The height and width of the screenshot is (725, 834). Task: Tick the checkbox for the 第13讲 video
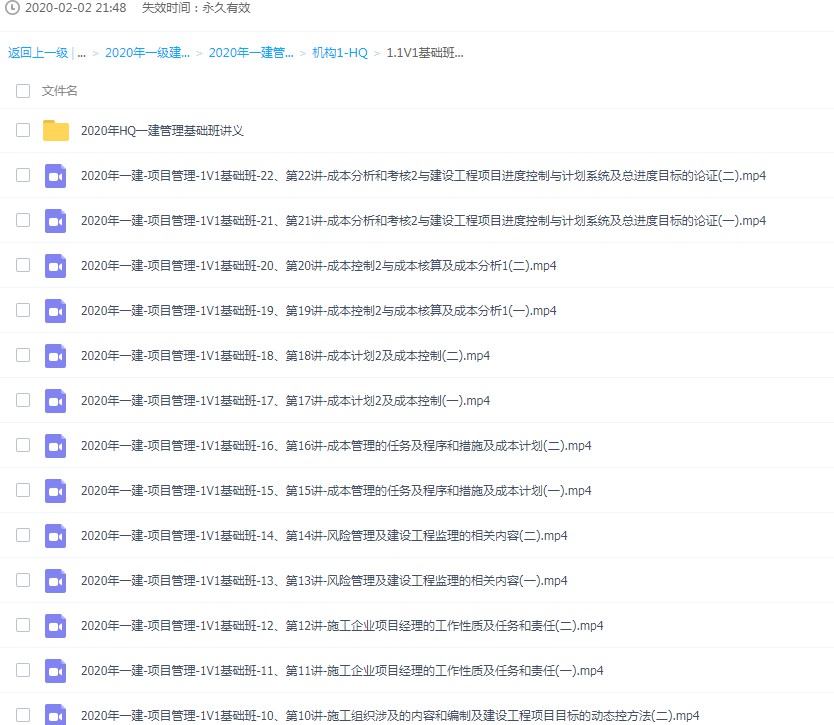click(x=23, y=580)
